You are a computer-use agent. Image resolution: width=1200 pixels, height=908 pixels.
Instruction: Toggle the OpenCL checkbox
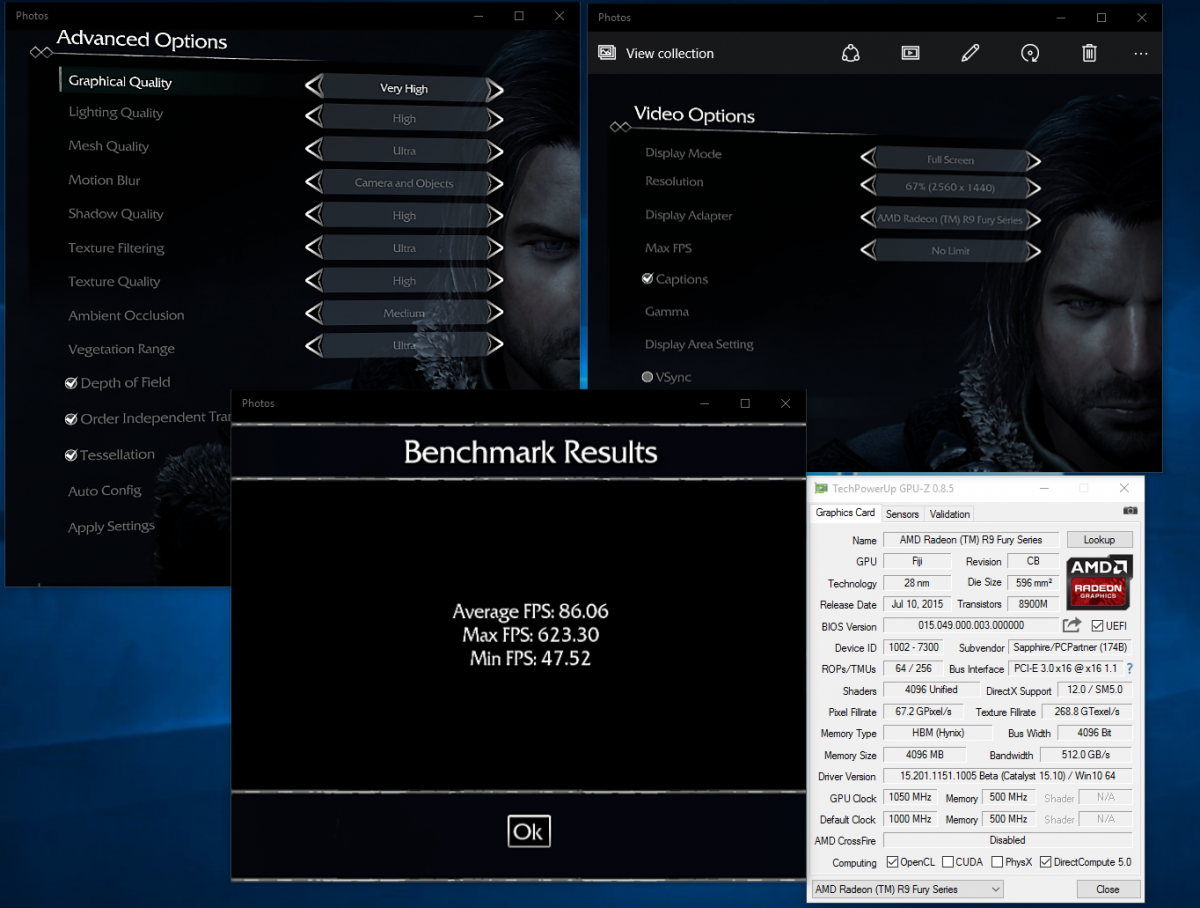[x=893, y=862]
